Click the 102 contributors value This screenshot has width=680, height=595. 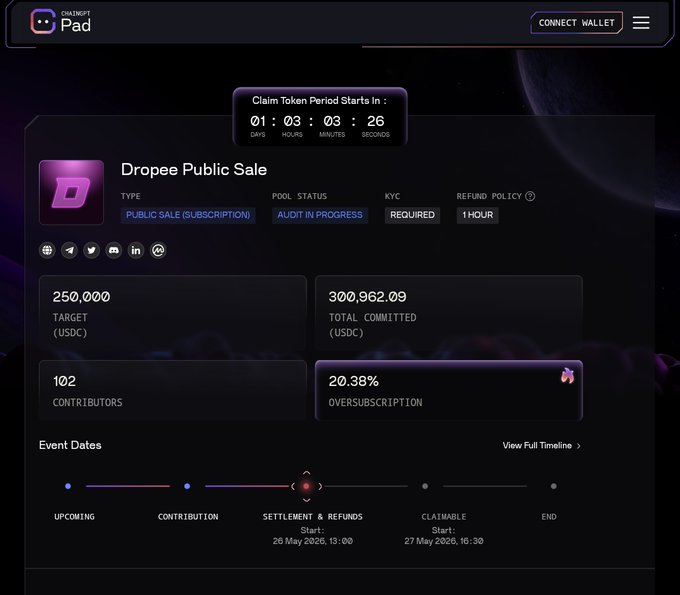click(x=65, y=381)
